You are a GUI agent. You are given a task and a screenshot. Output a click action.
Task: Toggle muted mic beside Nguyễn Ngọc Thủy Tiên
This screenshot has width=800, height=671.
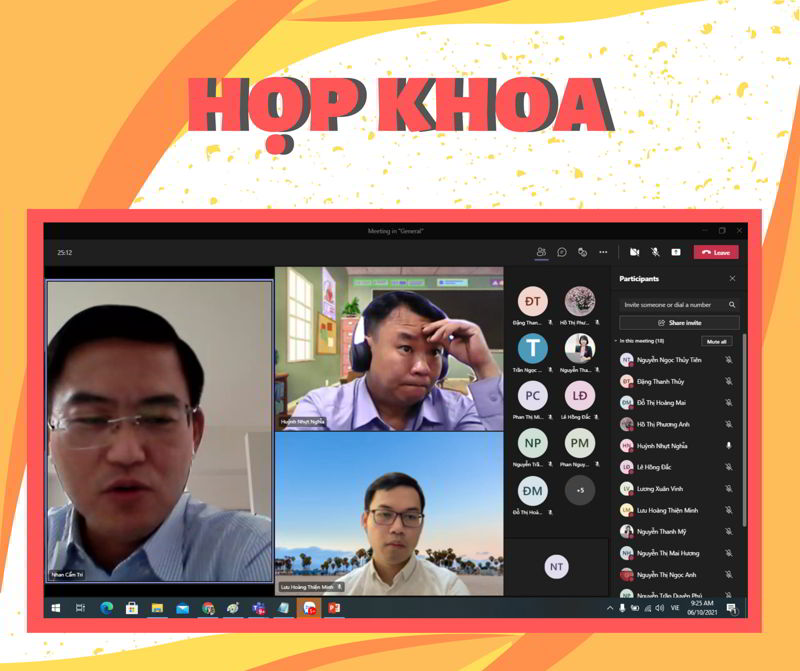click(729, 360)
